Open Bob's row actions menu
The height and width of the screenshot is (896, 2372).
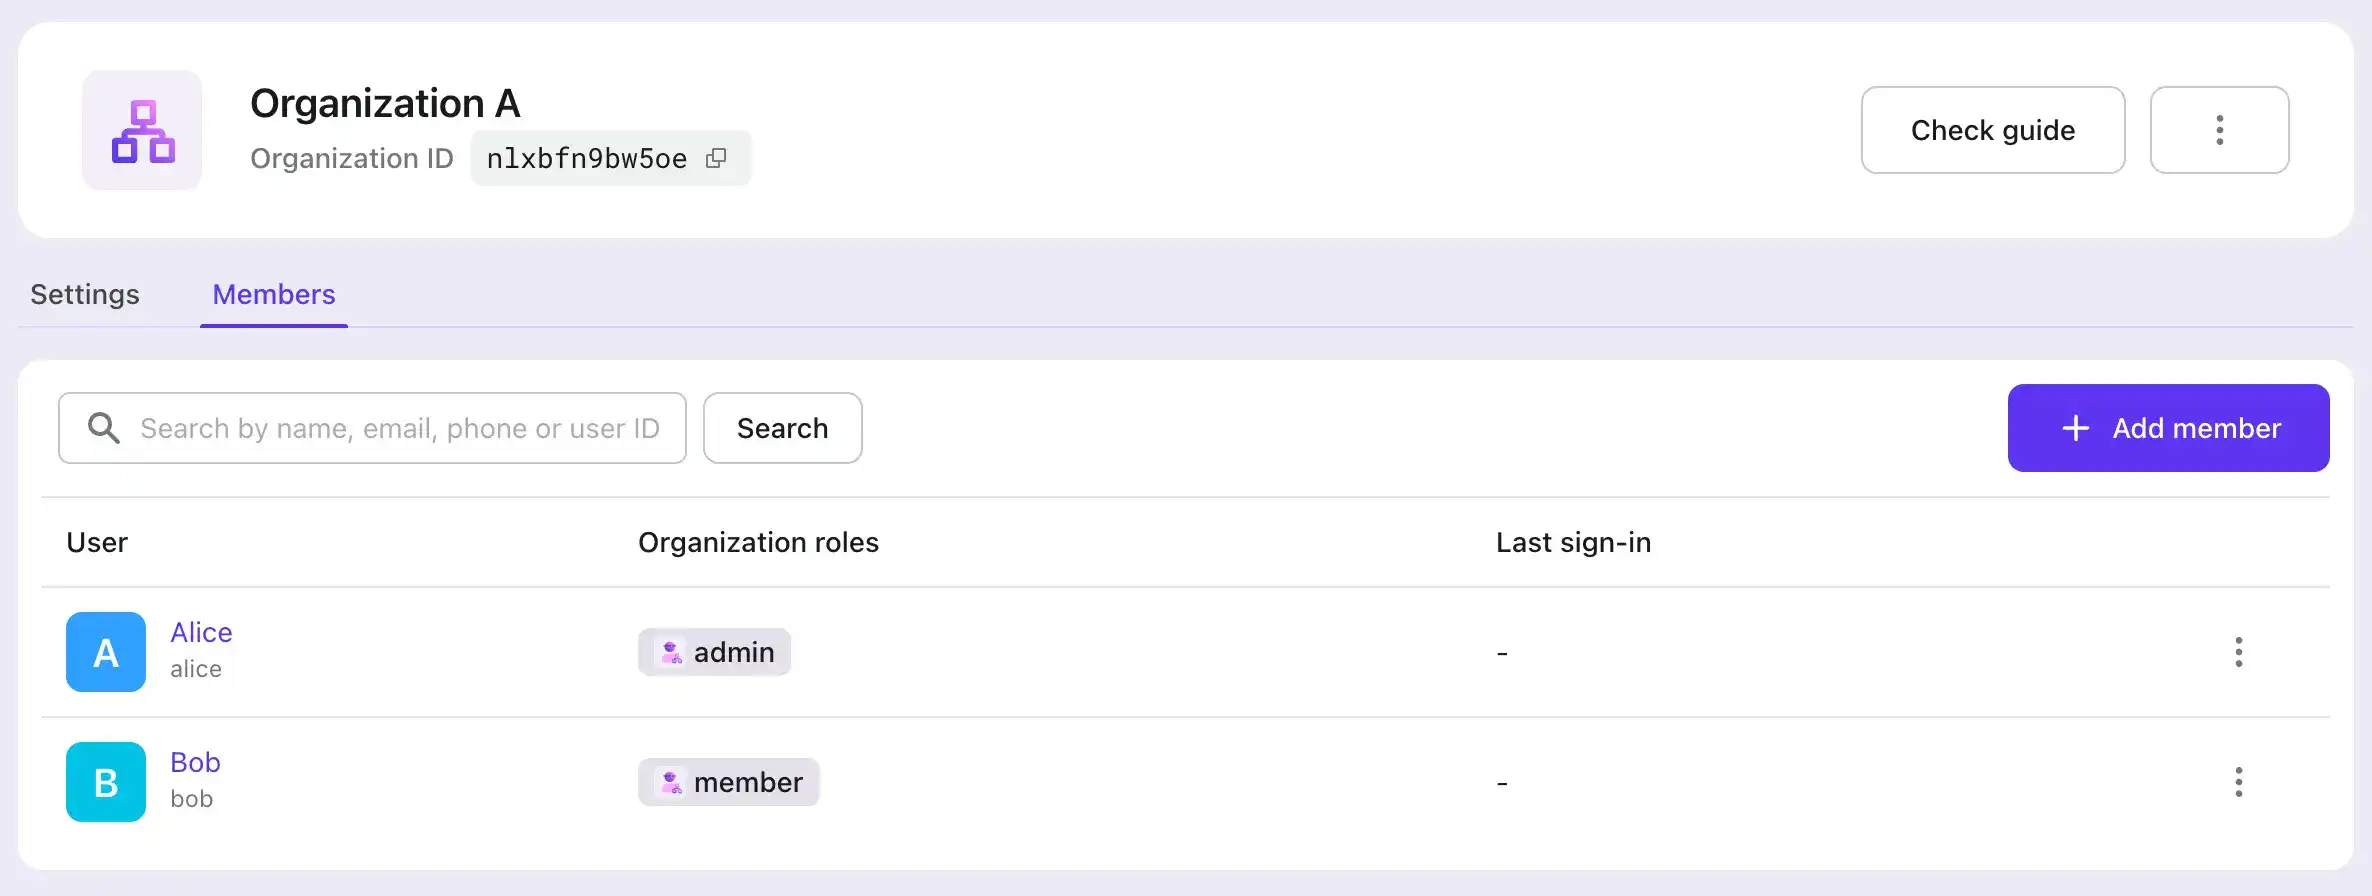point(2238,782)
